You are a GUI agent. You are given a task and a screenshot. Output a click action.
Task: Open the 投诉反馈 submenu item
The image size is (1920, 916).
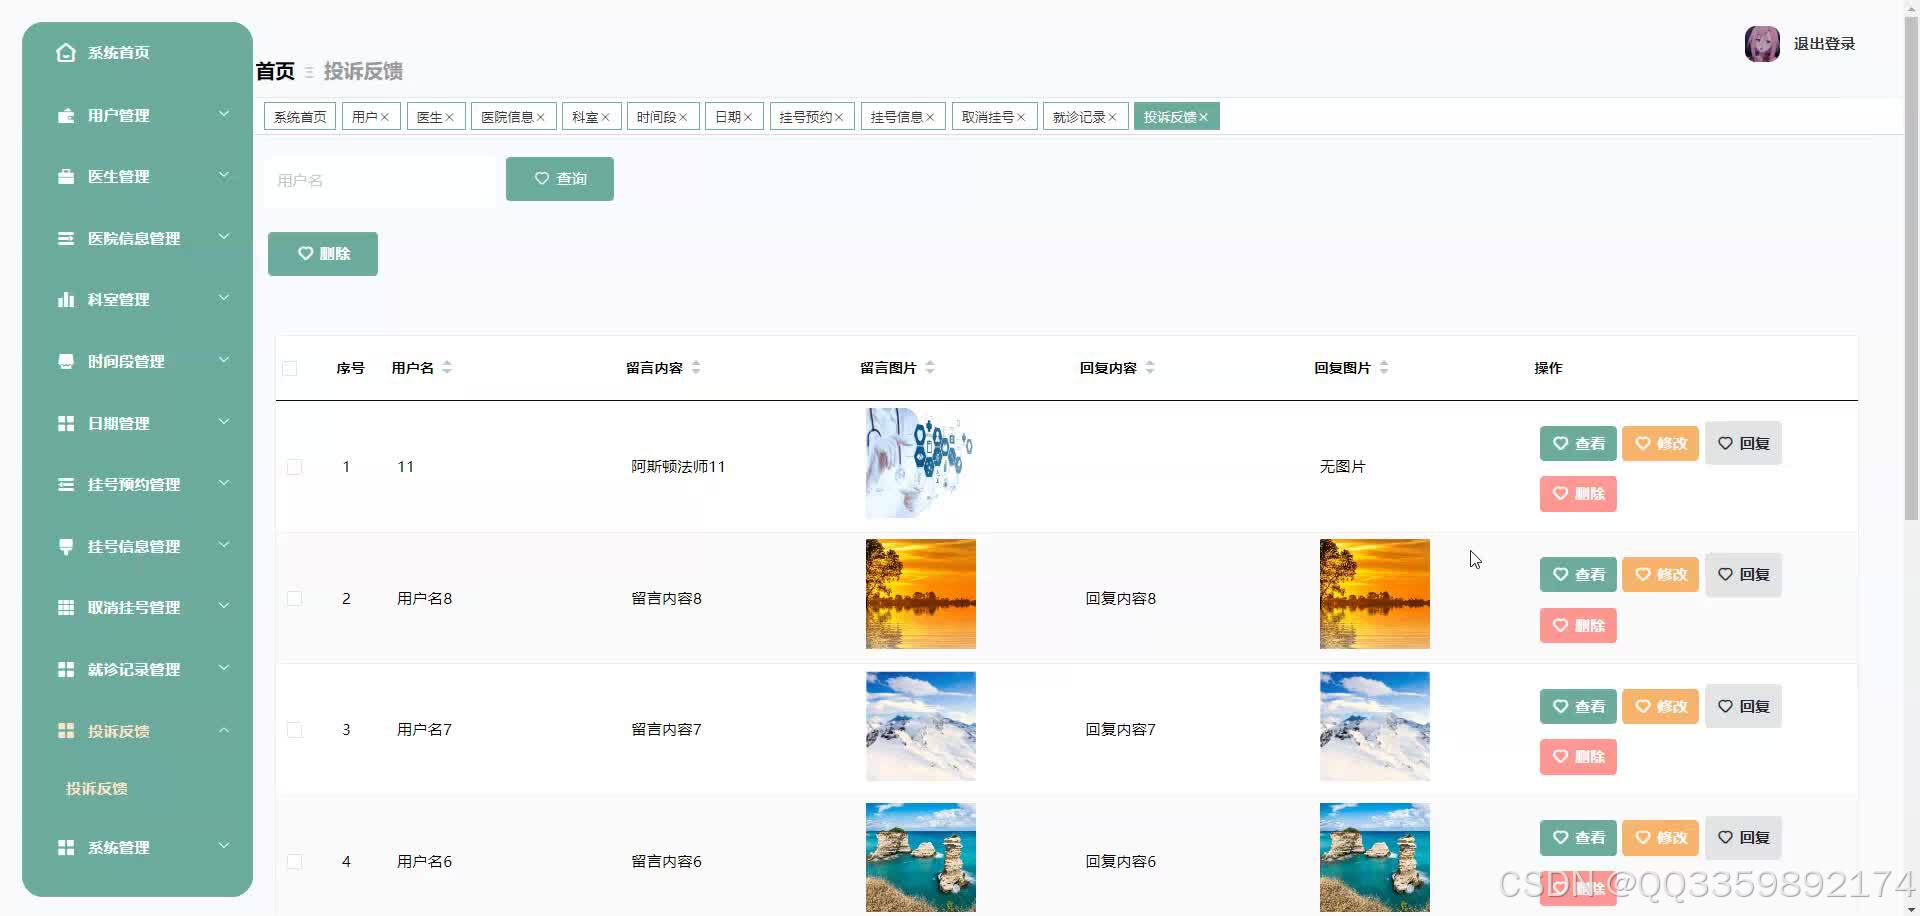pyautogui.click(x=97, y=789)
